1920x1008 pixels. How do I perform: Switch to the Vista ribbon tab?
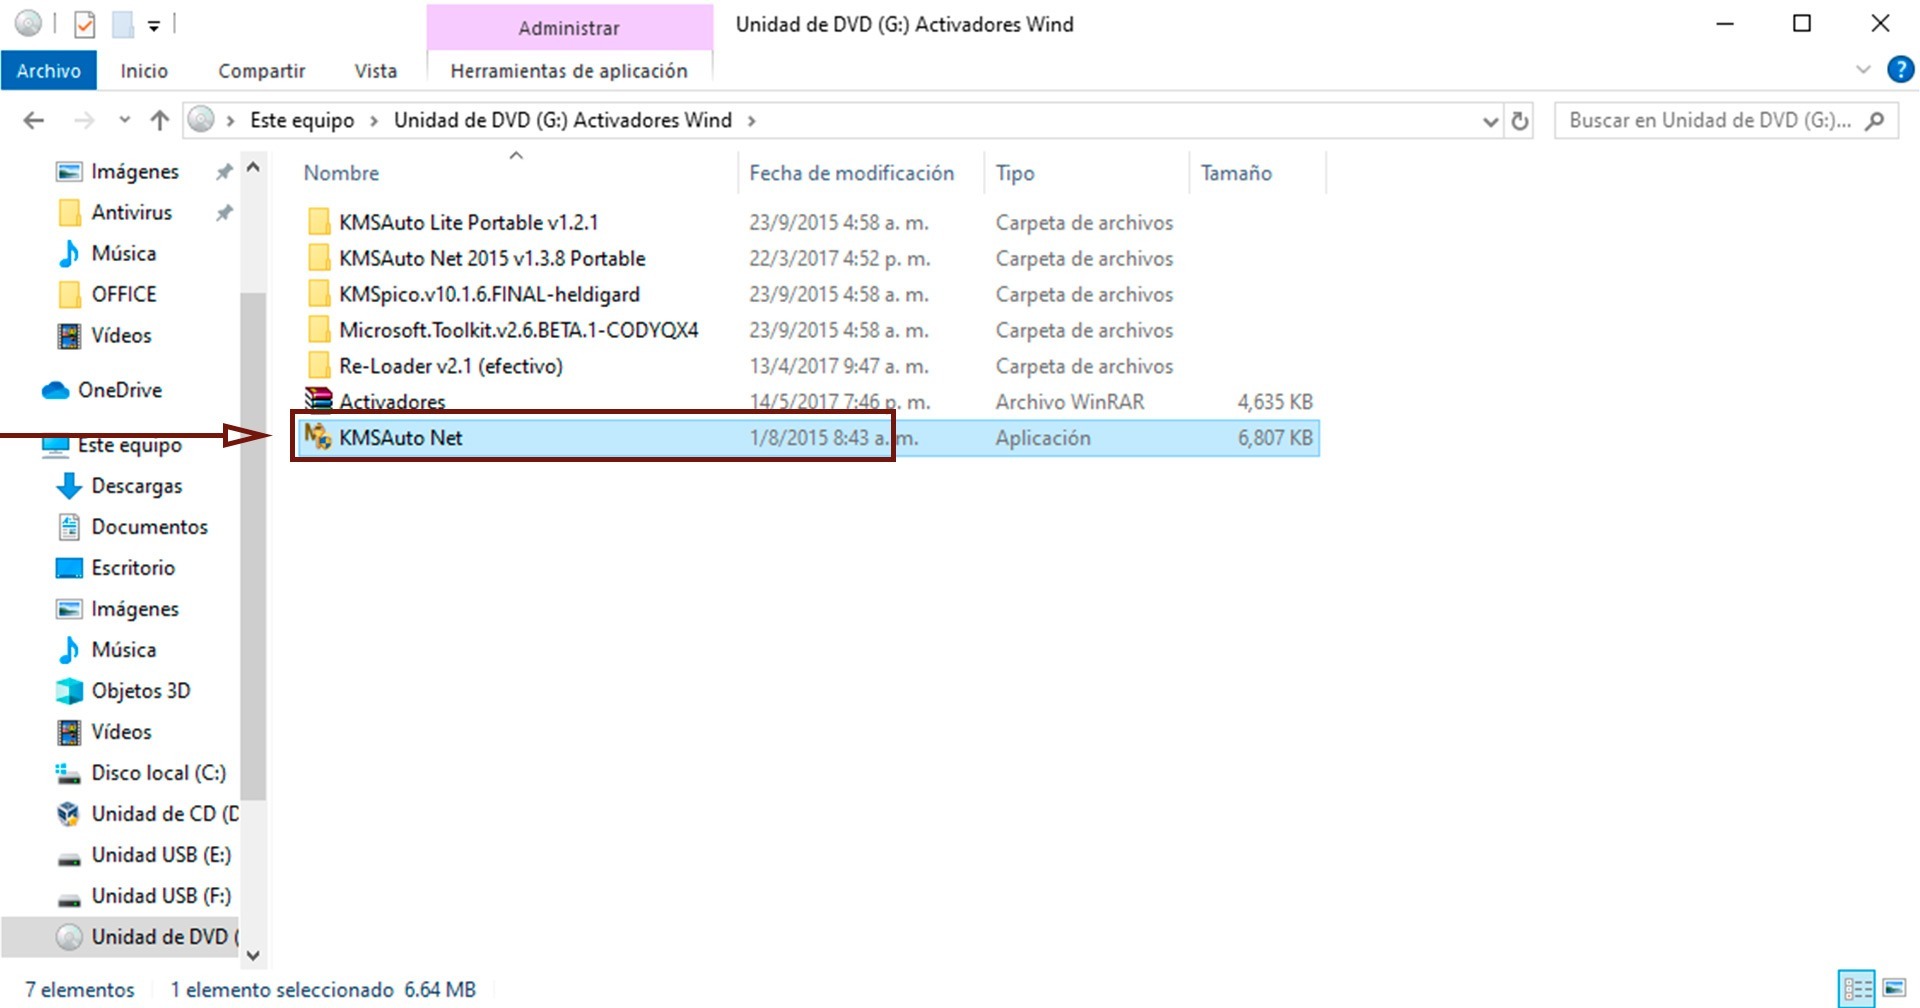tap(375, 71)
